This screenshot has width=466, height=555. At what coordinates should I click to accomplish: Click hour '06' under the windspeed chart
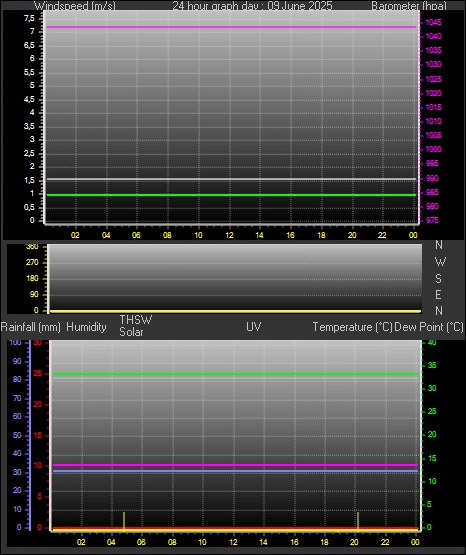click(136, 235)
